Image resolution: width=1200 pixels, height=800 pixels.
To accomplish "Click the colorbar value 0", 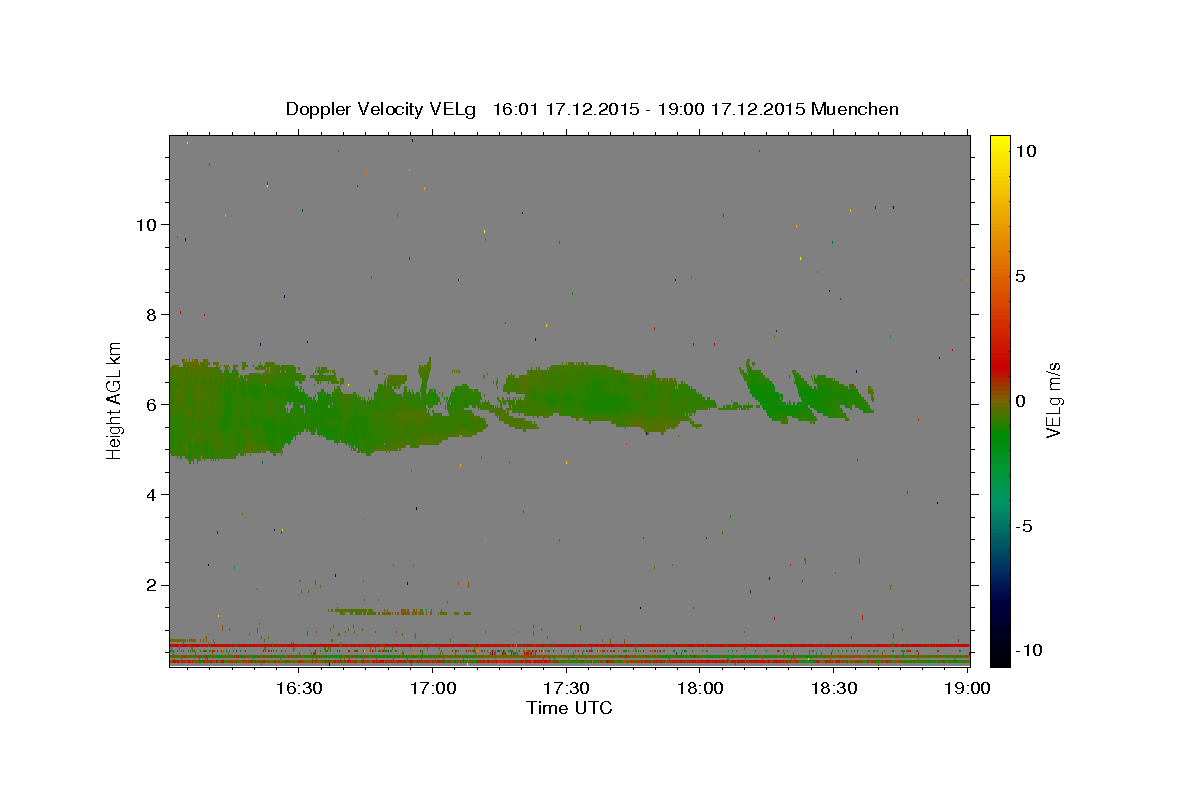I will coord(1021,400).
